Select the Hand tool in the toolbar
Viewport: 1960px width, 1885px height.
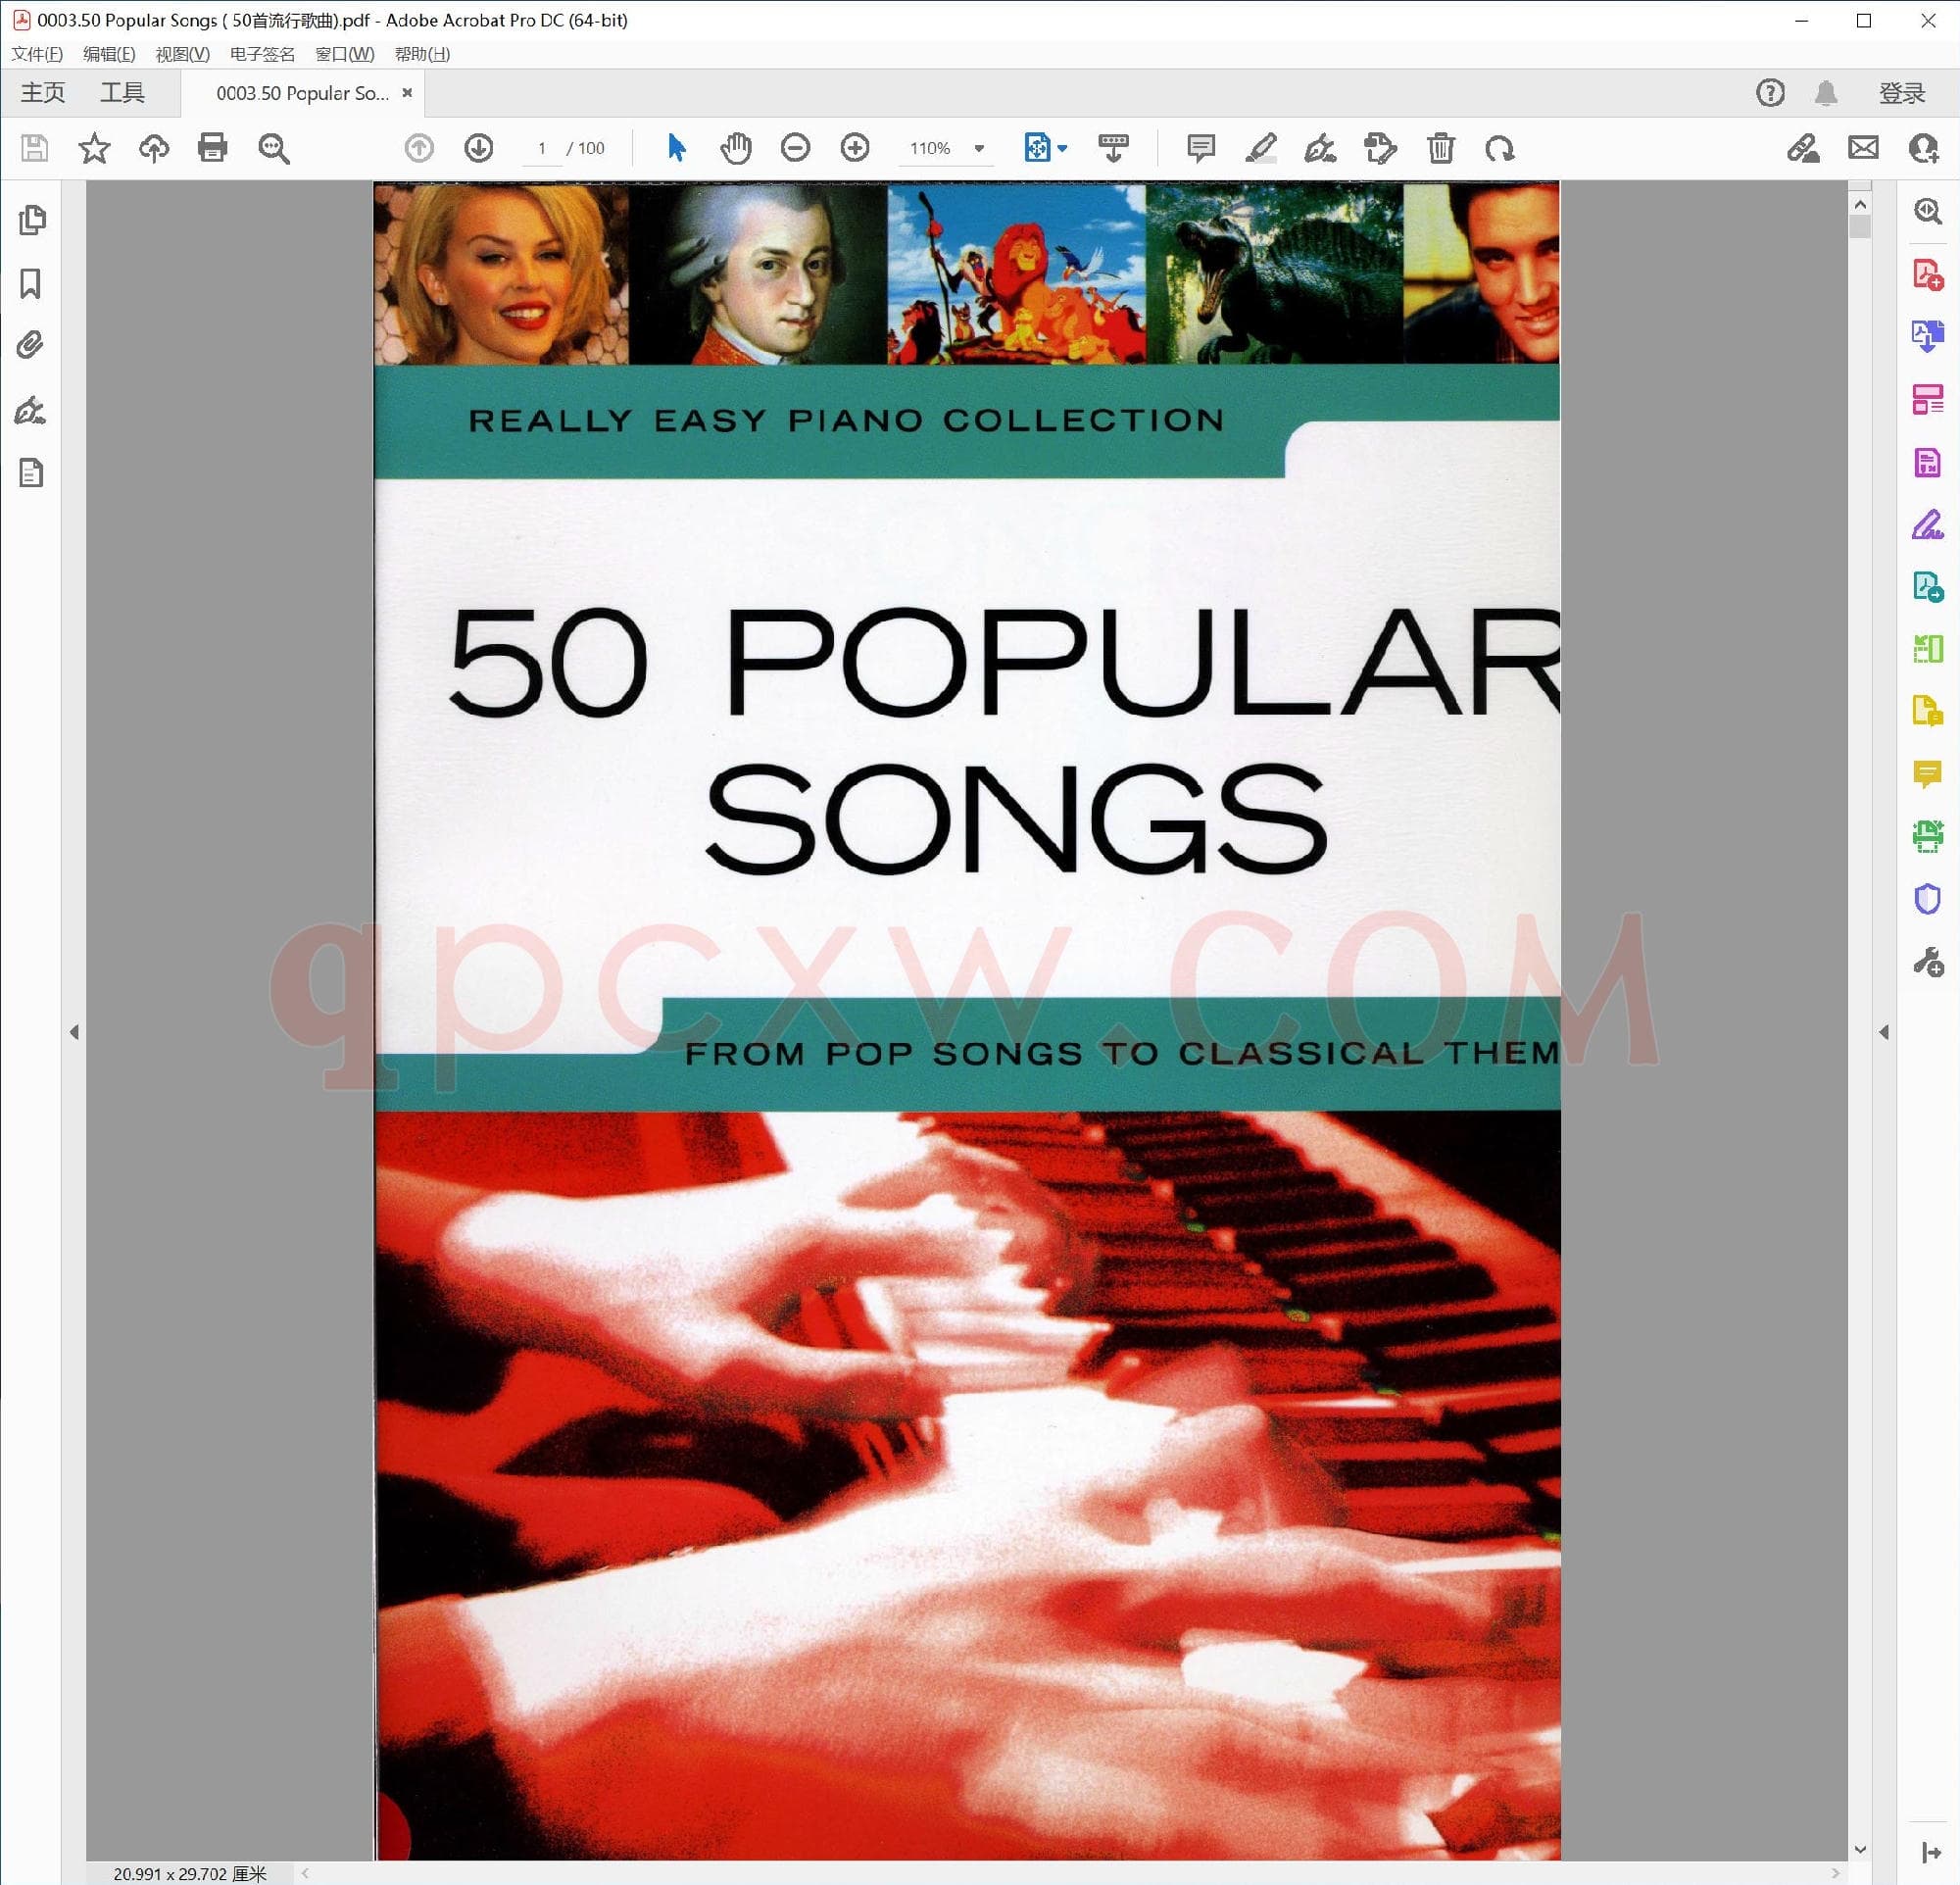tap(735, 148)
